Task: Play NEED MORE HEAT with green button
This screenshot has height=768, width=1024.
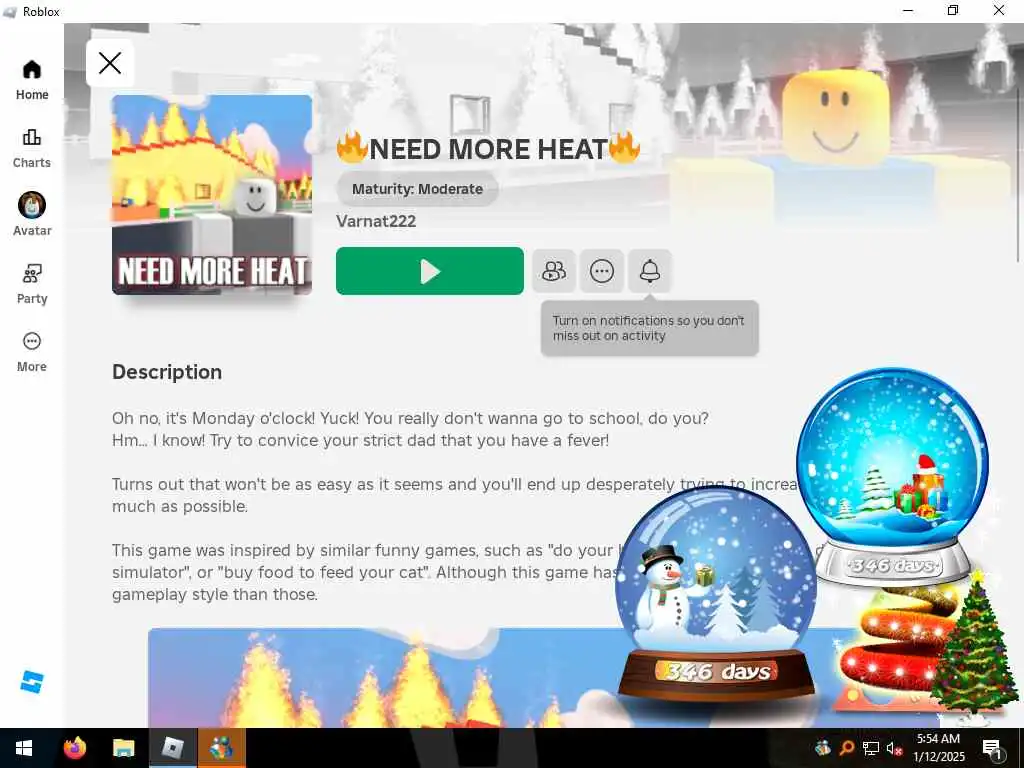Action: click(x=430, y=271)
